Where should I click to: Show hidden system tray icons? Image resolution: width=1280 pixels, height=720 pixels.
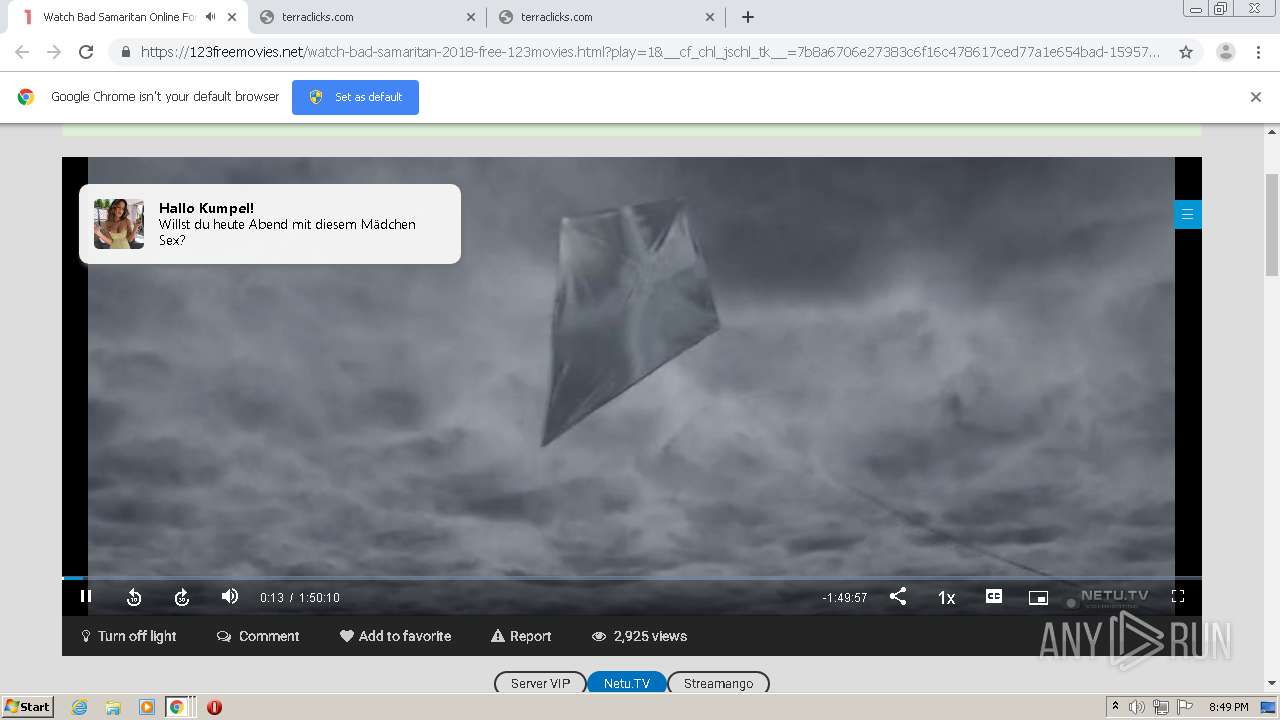click(1115, 706)
